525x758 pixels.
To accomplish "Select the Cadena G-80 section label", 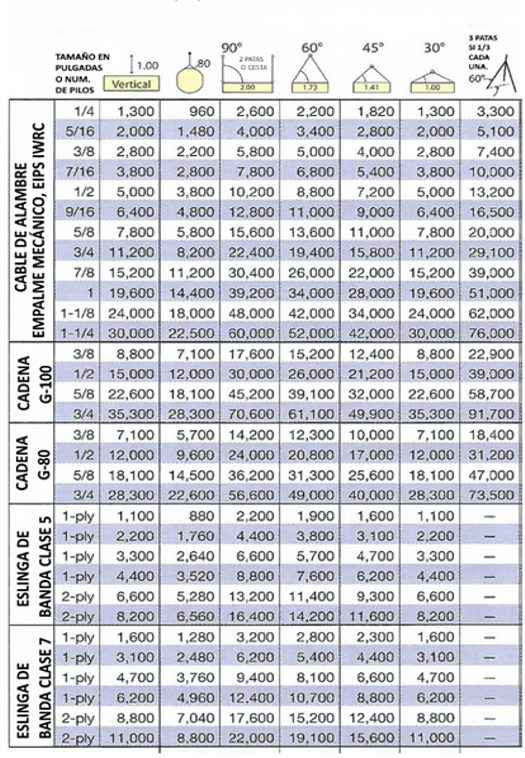I will 33,464.
